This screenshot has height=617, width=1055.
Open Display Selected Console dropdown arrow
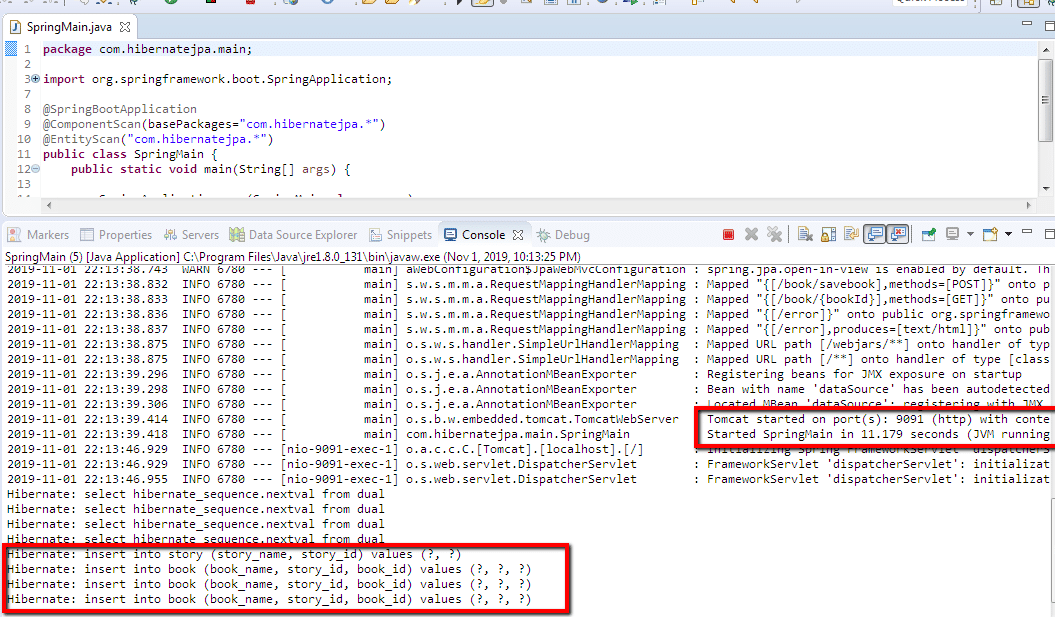pyautogui.click(x=971, y=235)
